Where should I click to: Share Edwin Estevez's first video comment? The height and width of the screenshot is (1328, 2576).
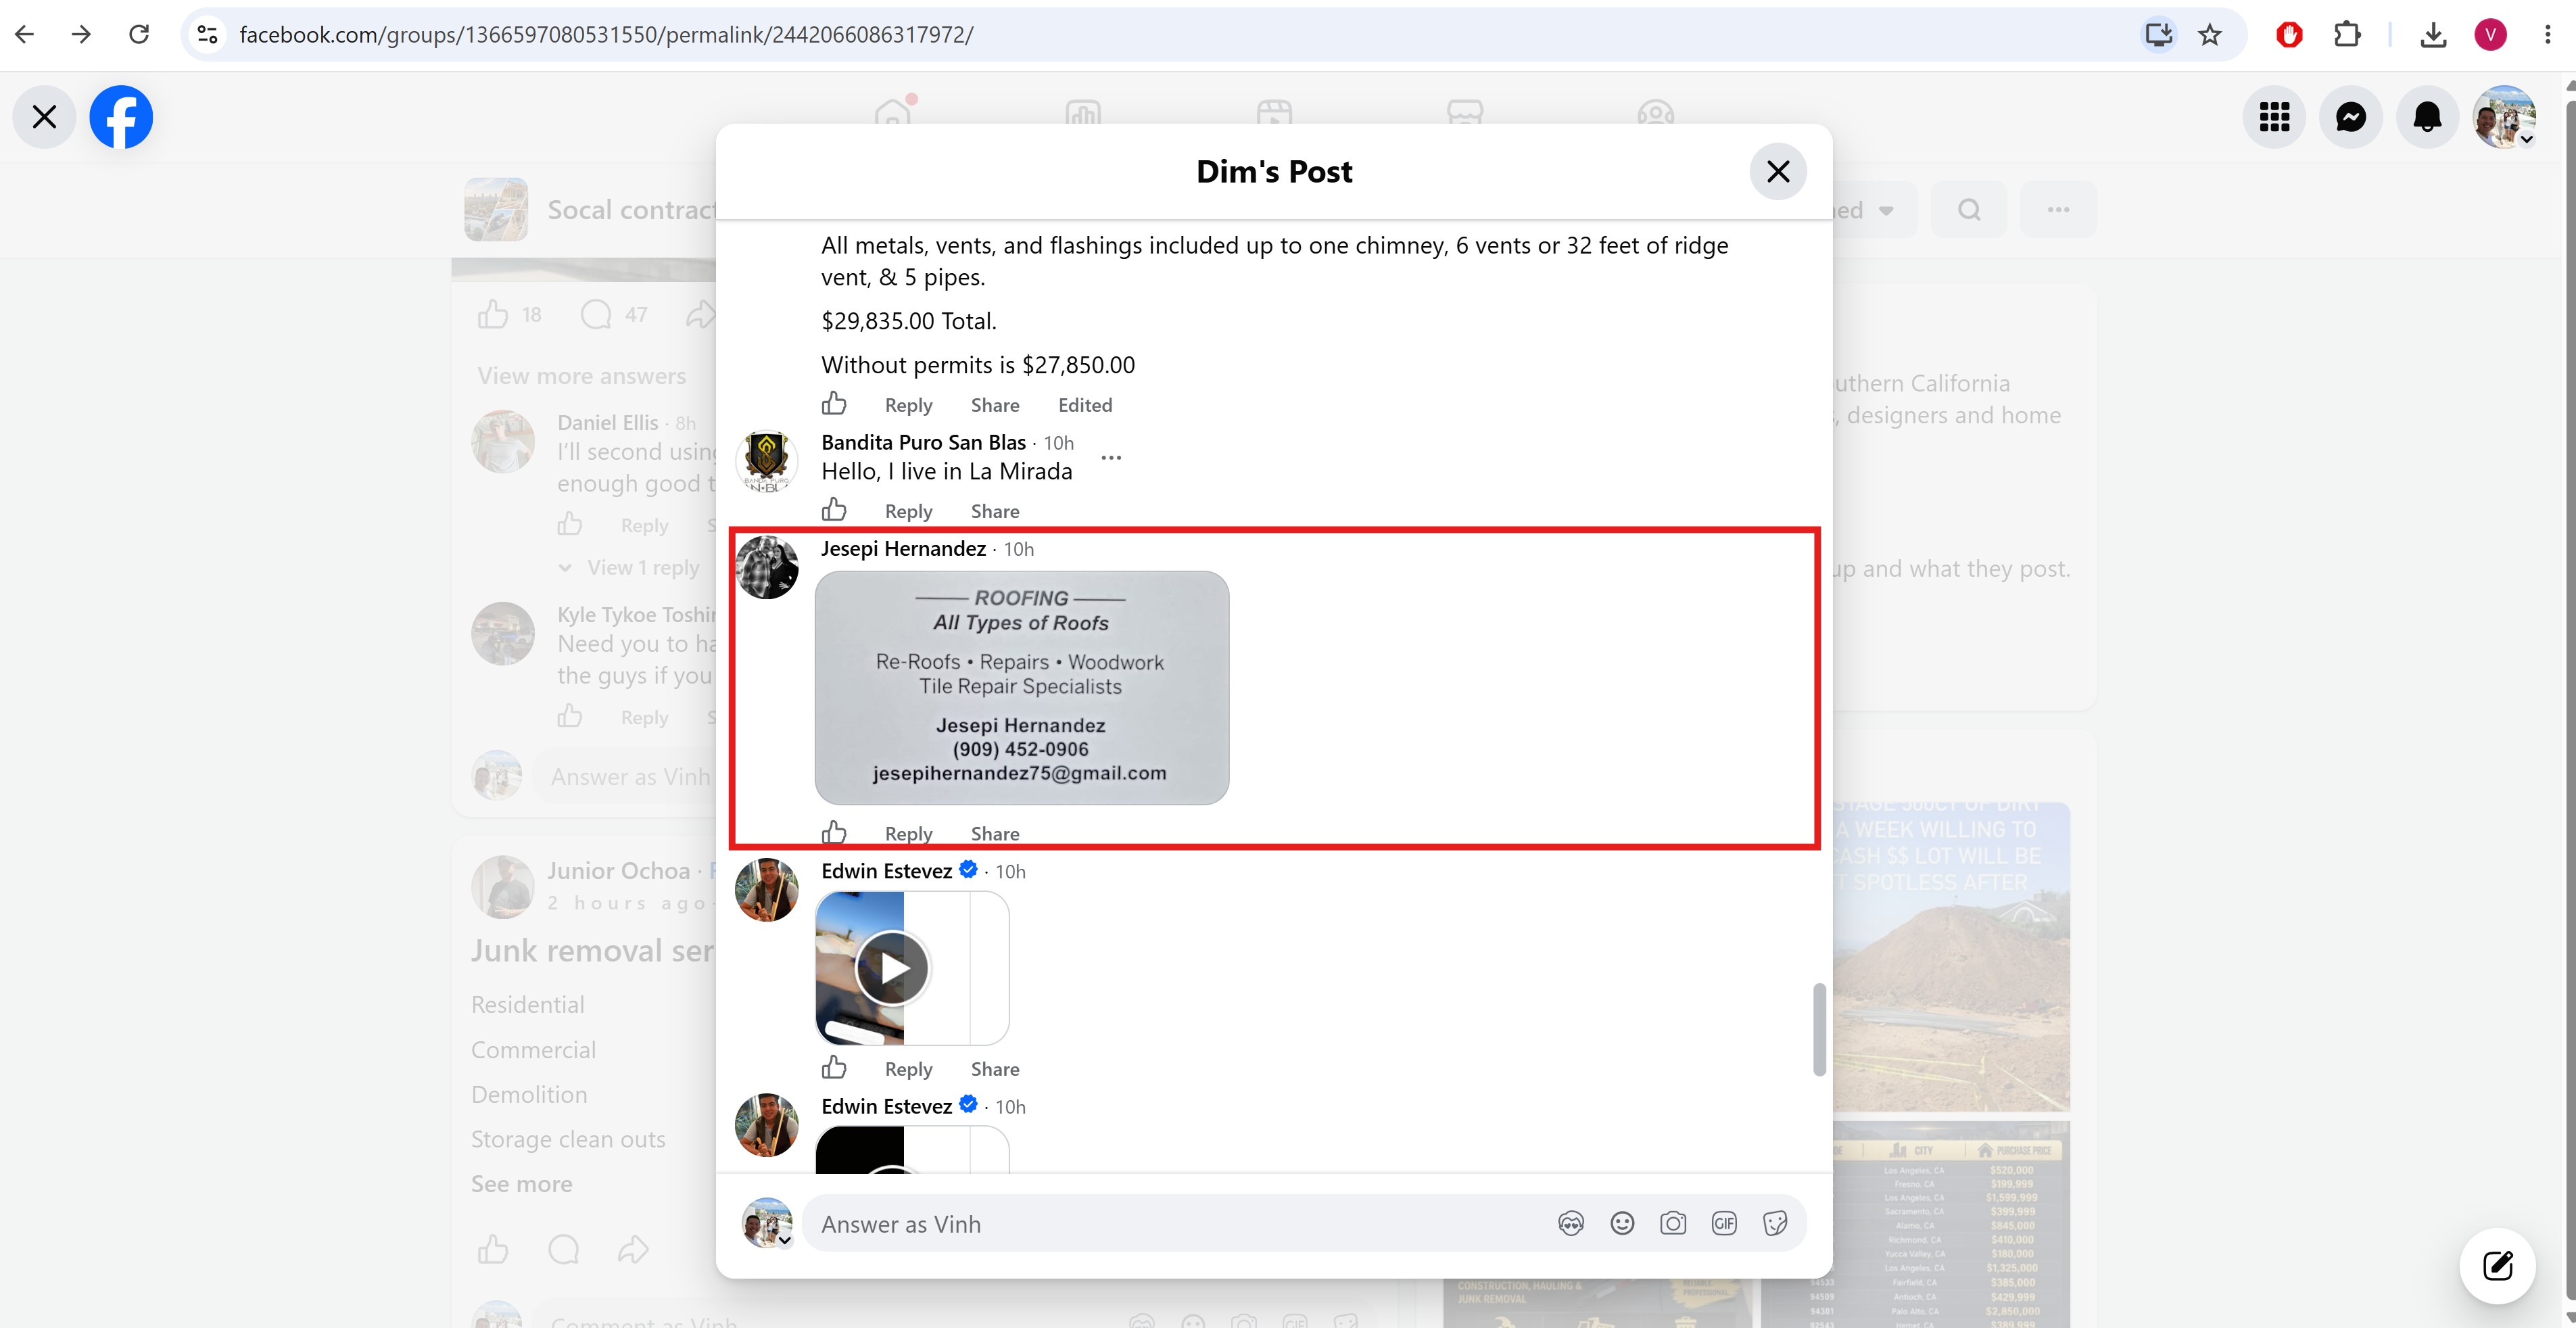point(995,1069)
